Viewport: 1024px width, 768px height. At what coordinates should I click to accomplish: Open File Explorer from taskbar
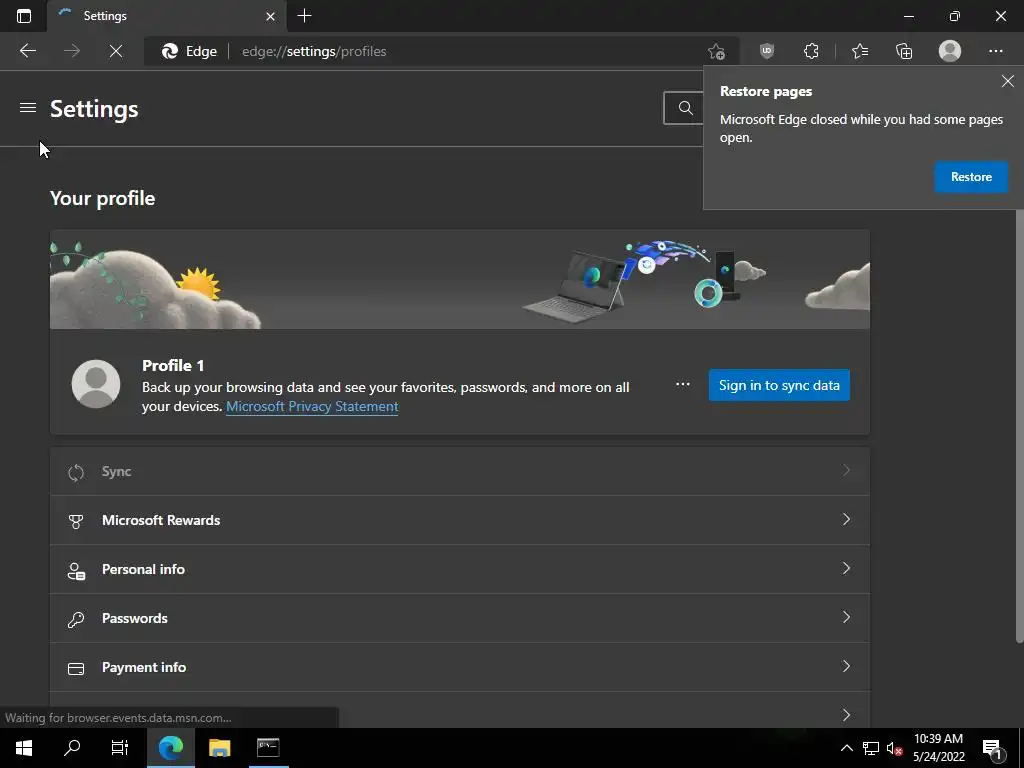219,748
